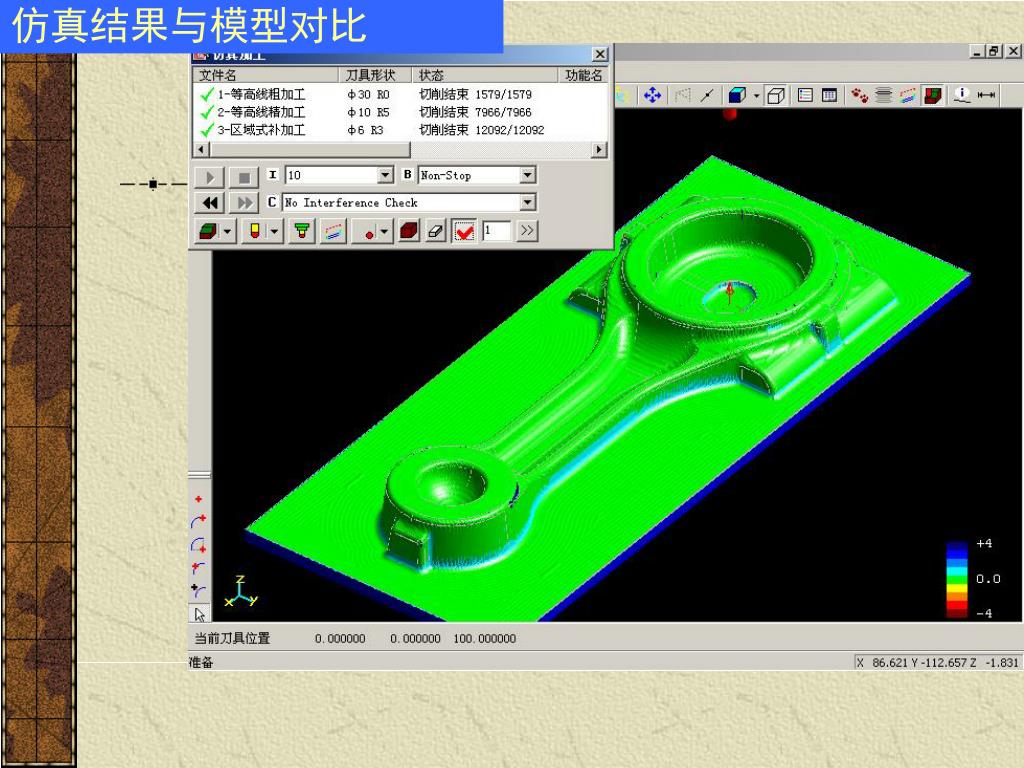
Task: Open the Non-Stop mode dropdown
Action: click(528, 176)
